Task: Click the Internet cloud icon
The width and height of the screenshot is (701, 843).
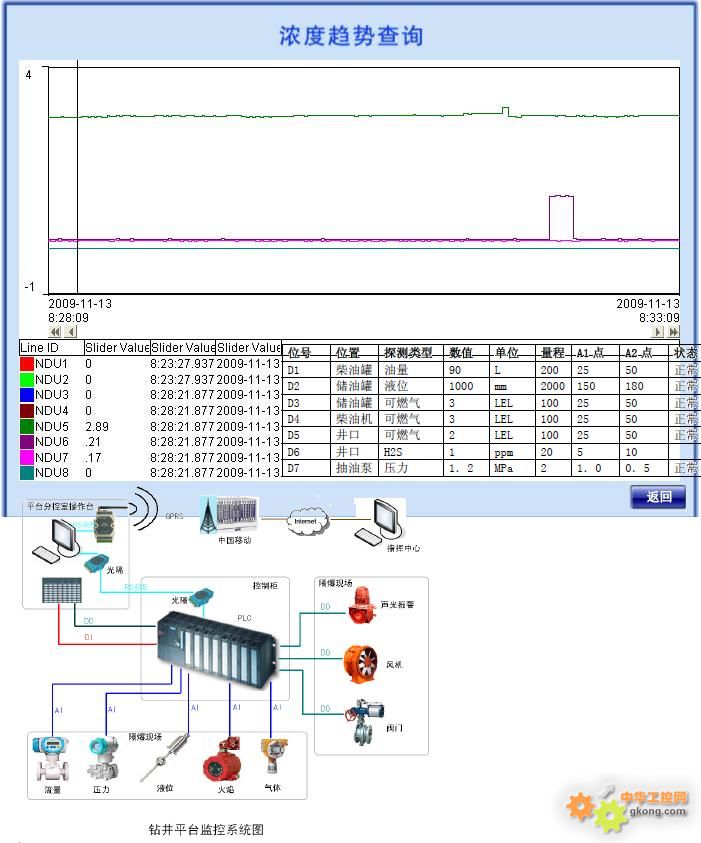Action: (x=305, y=521)
